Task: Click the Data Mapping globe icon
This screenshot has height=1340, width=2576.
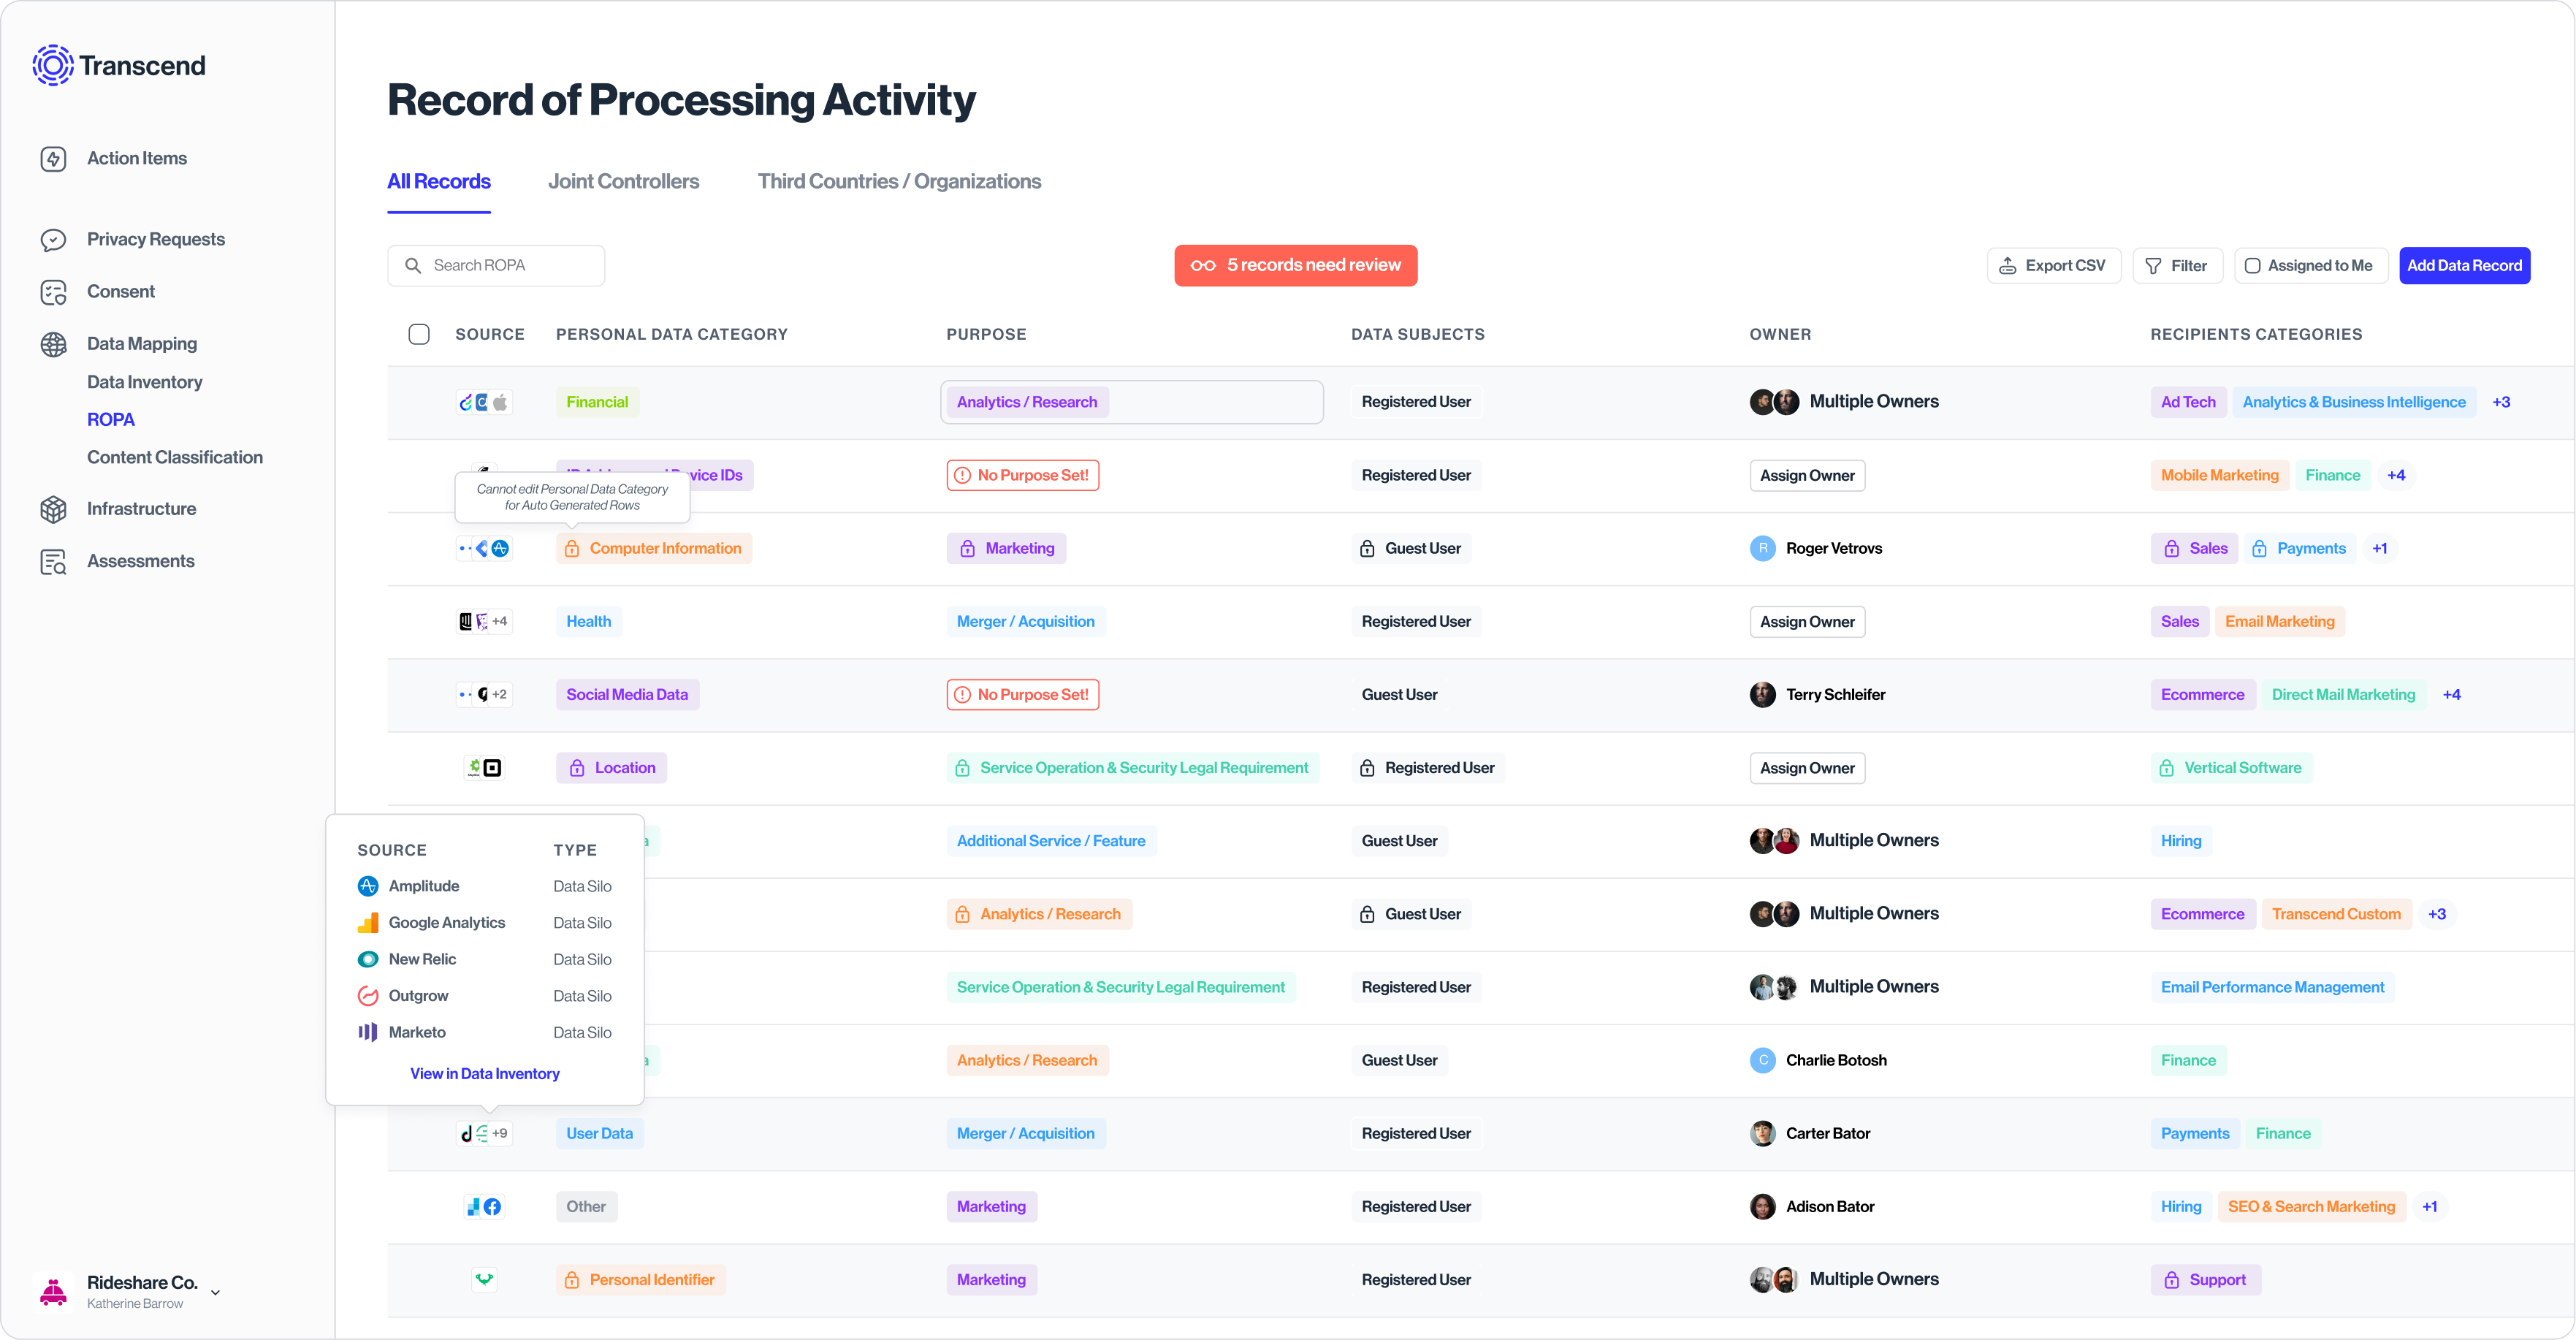Action: point(53,344)
